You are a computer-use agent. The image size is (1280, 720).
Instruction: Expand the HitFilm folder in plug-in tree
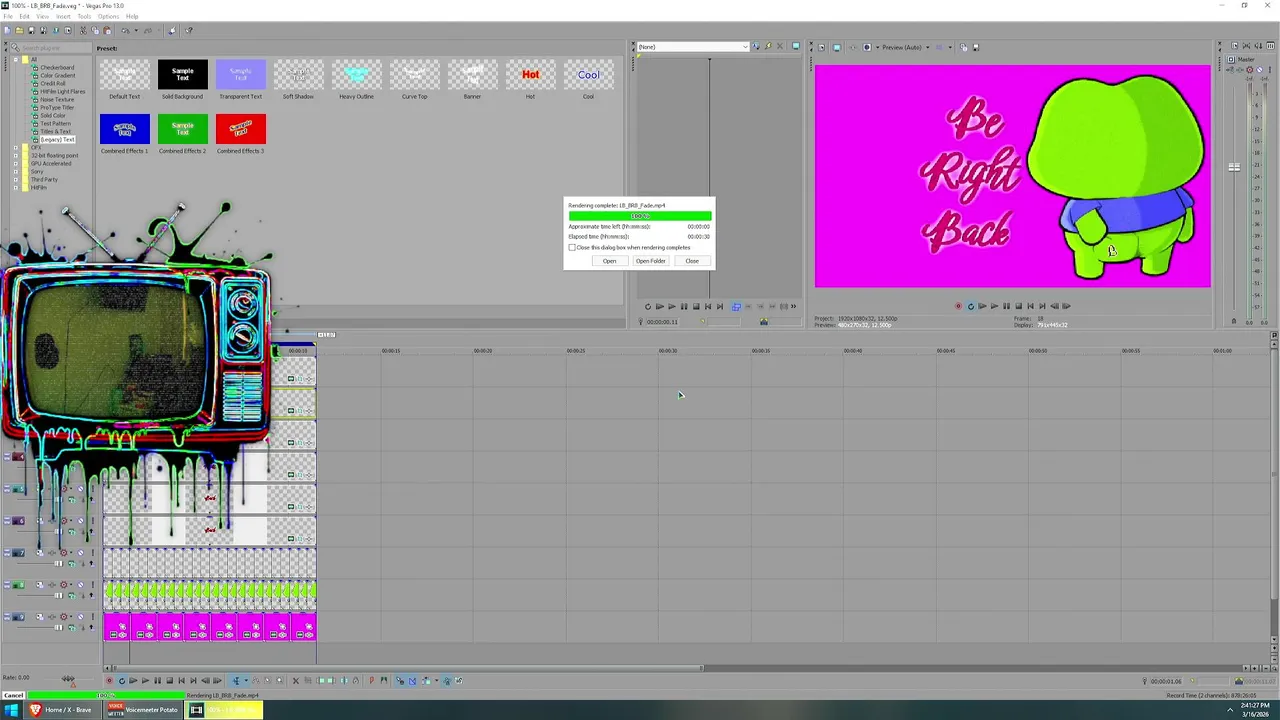pos(16,188)
